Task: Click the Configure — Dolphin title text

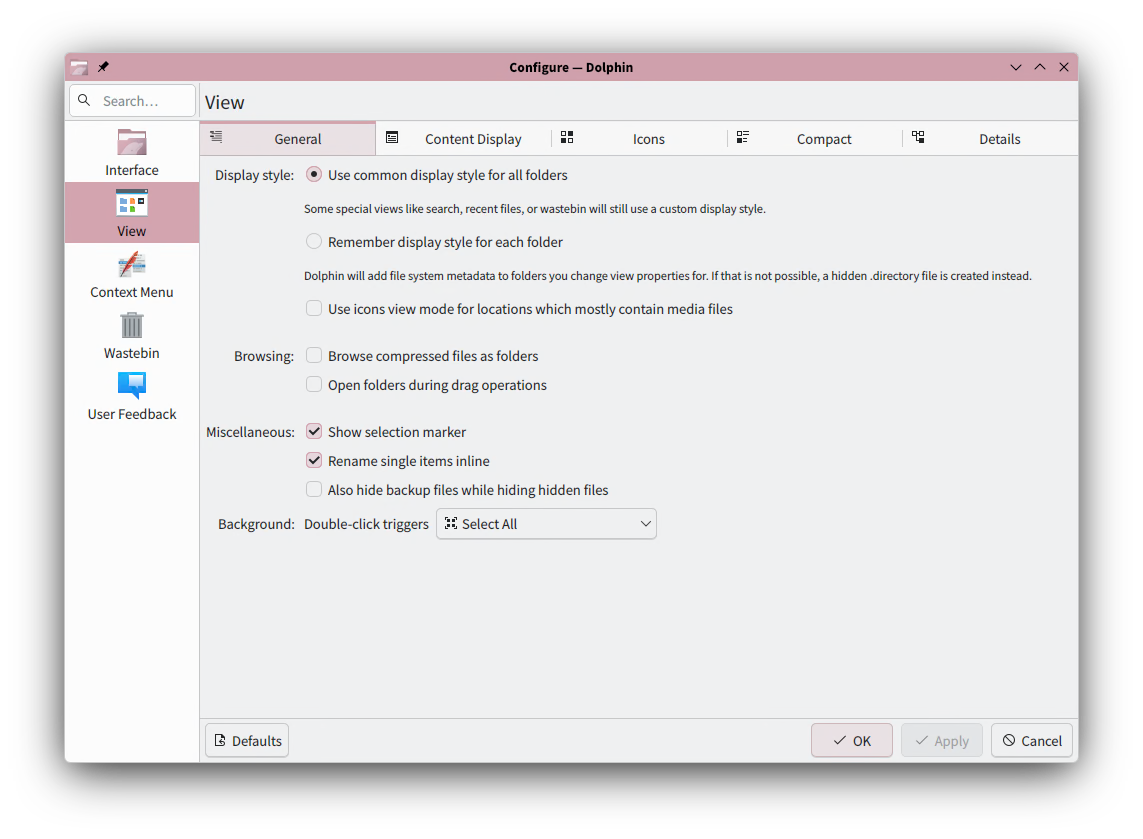Action: click(x=571, y=67)
